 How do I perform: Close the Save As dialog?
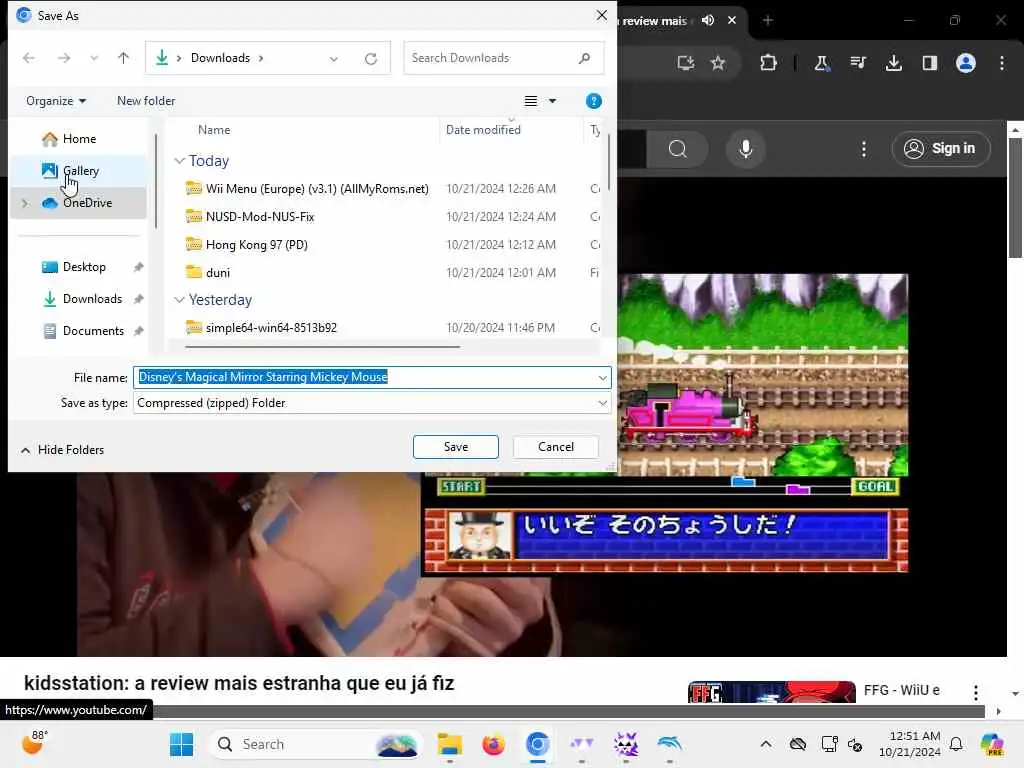tap(601, 15)
